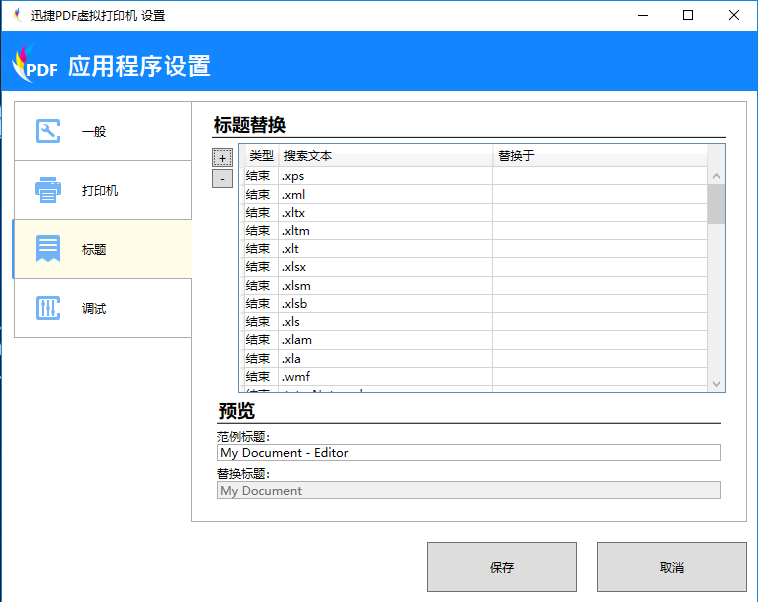Click the table scrollbar thumb
Screen dimensions: 758x602
pyautogui.click(x=716, y=204)
